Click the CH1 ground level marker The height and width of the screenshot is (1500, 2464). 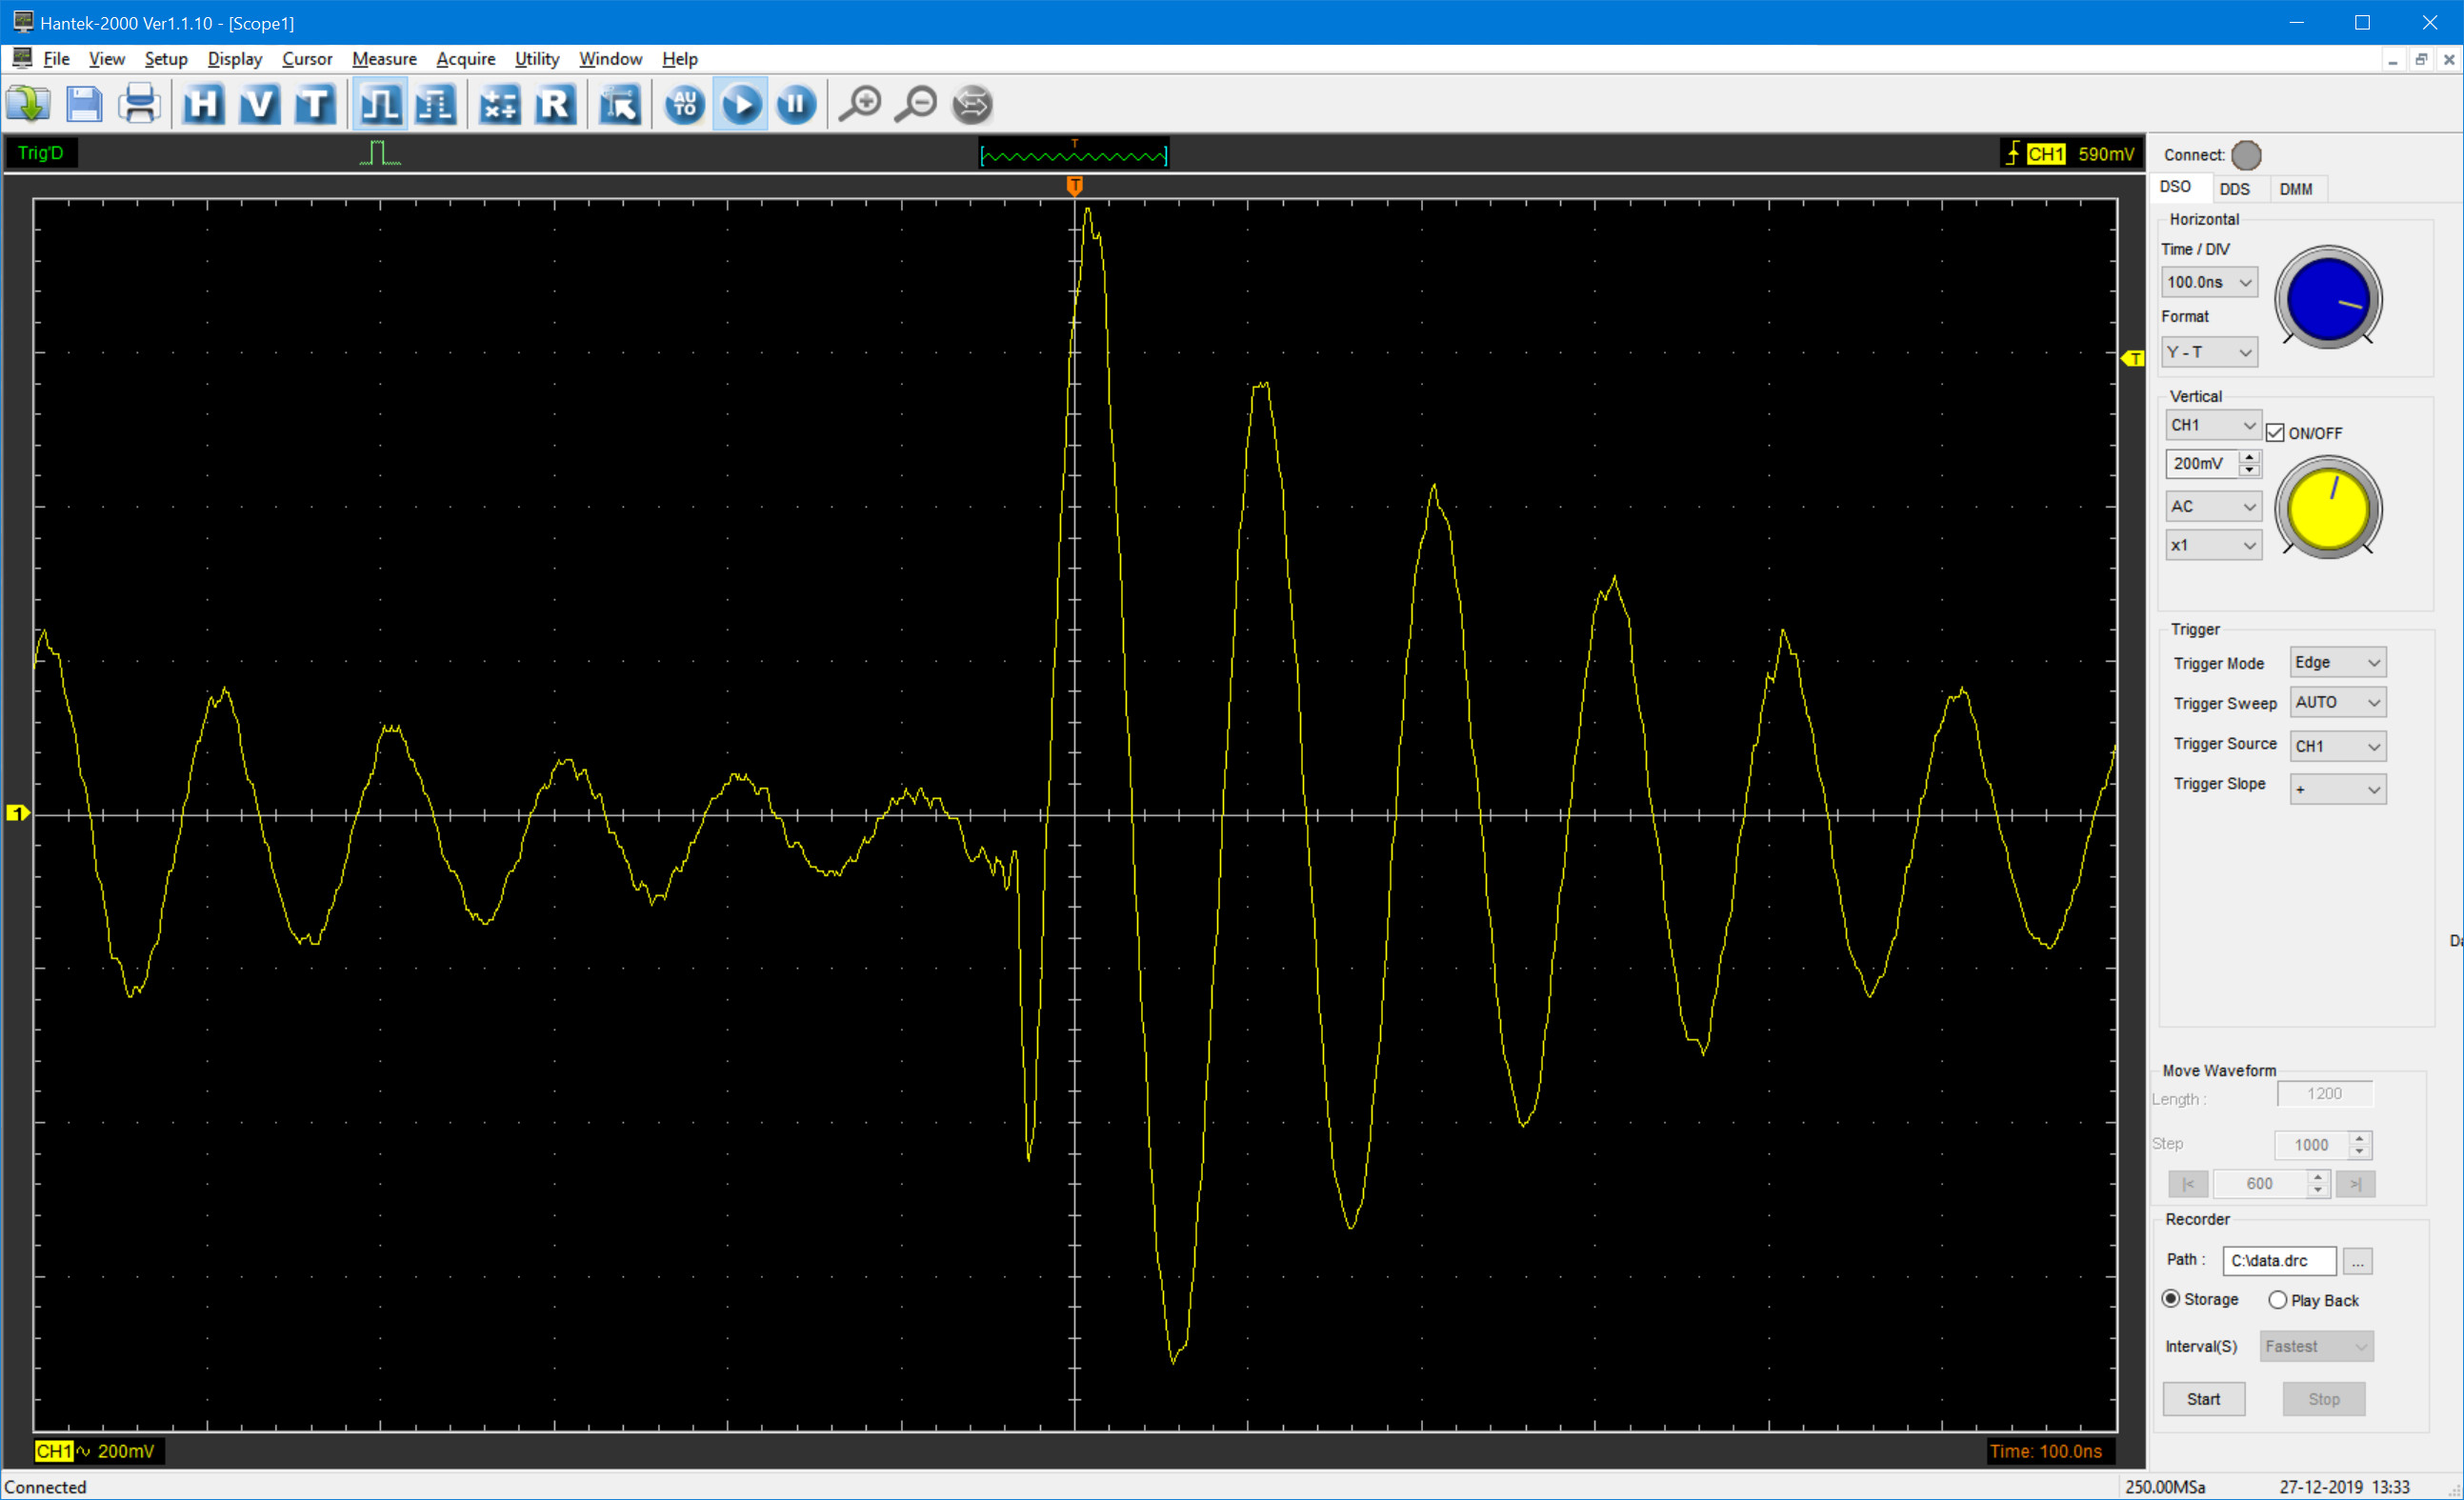click(18, 814)
